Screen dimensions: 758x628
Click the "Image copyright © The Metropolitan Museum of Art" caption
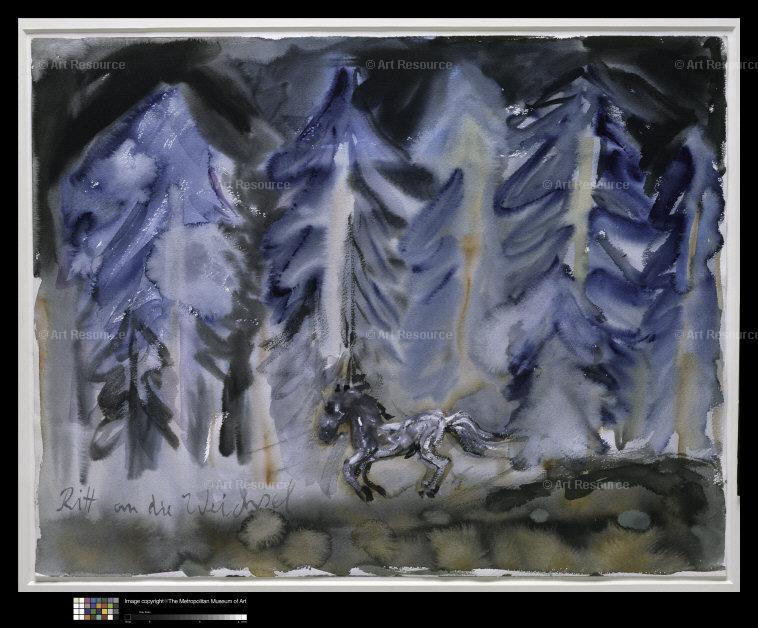(186, 601)
